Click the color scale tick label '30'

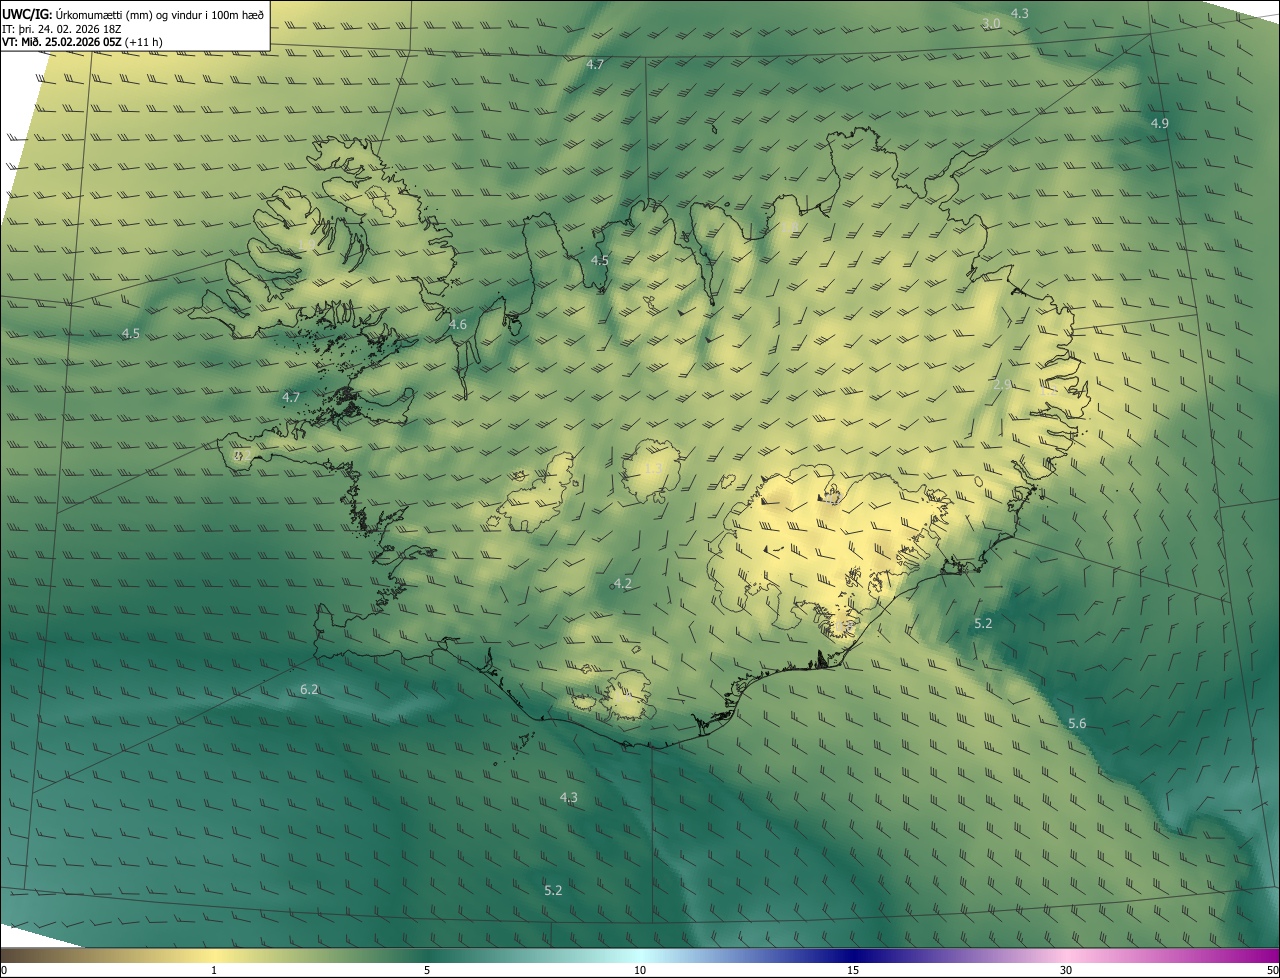pos(1066,970)
